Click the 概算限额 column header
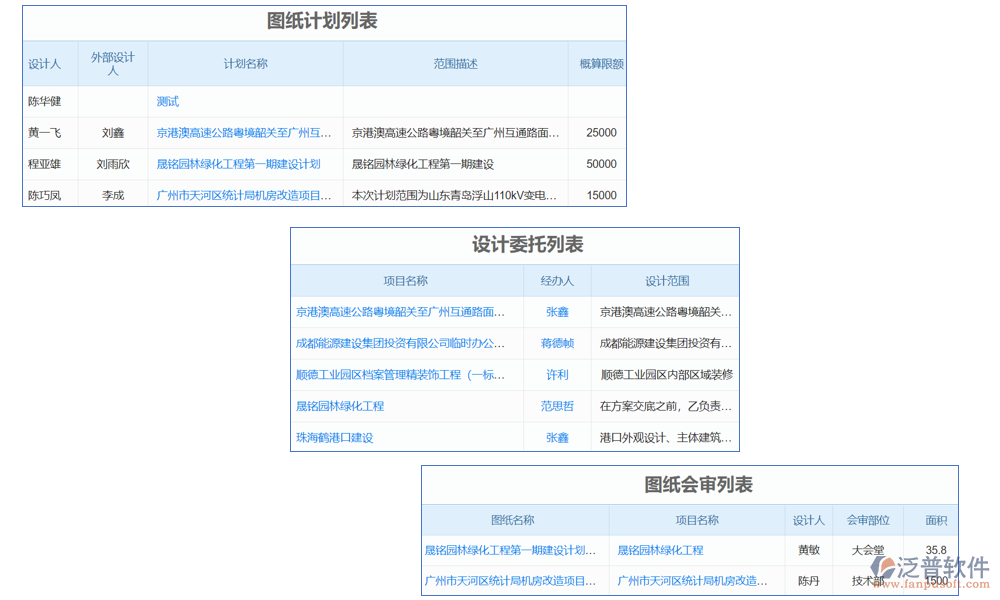Screen dimensions: 1000x600 click(601, 64)
